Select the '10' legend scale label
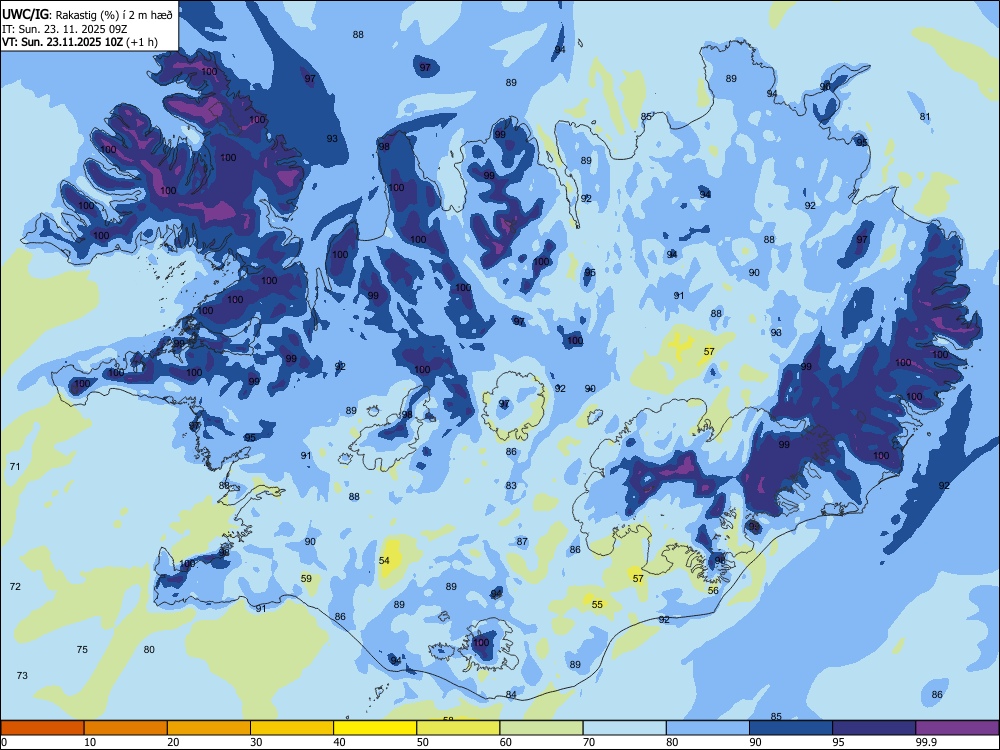The height and width of the screenshot is (750, 1000). point(90,742)
